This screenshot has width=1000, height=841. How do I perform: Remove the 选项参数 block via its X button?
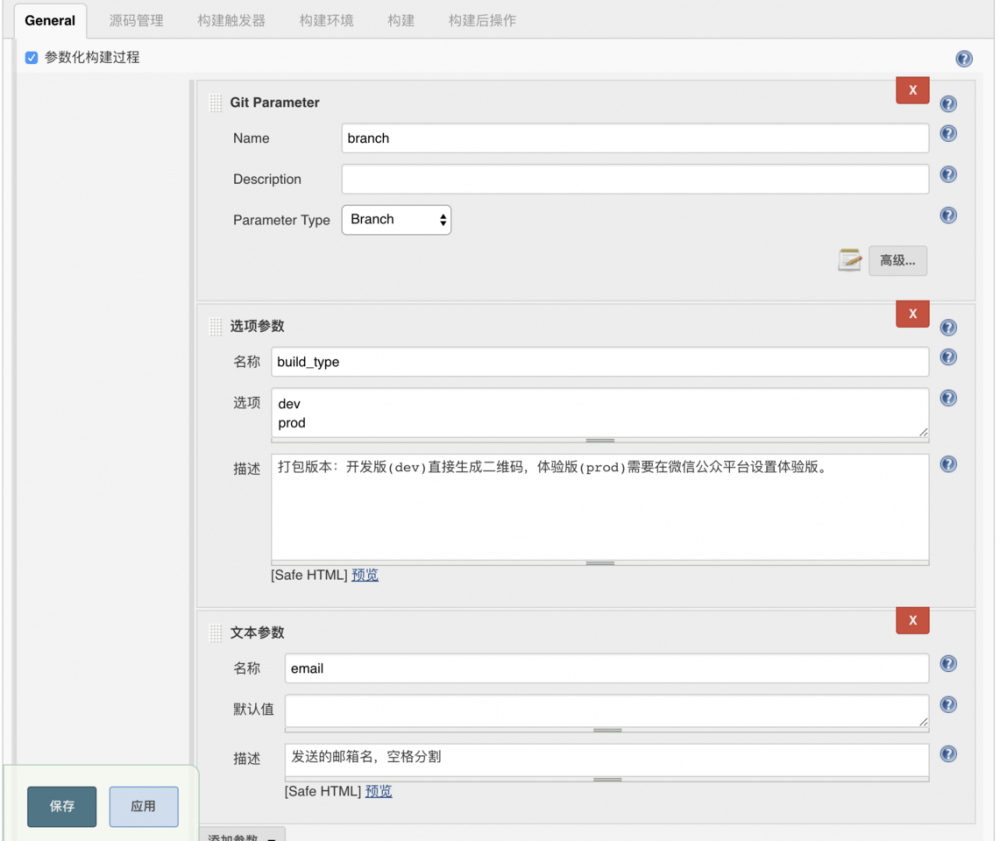(911, 313)
